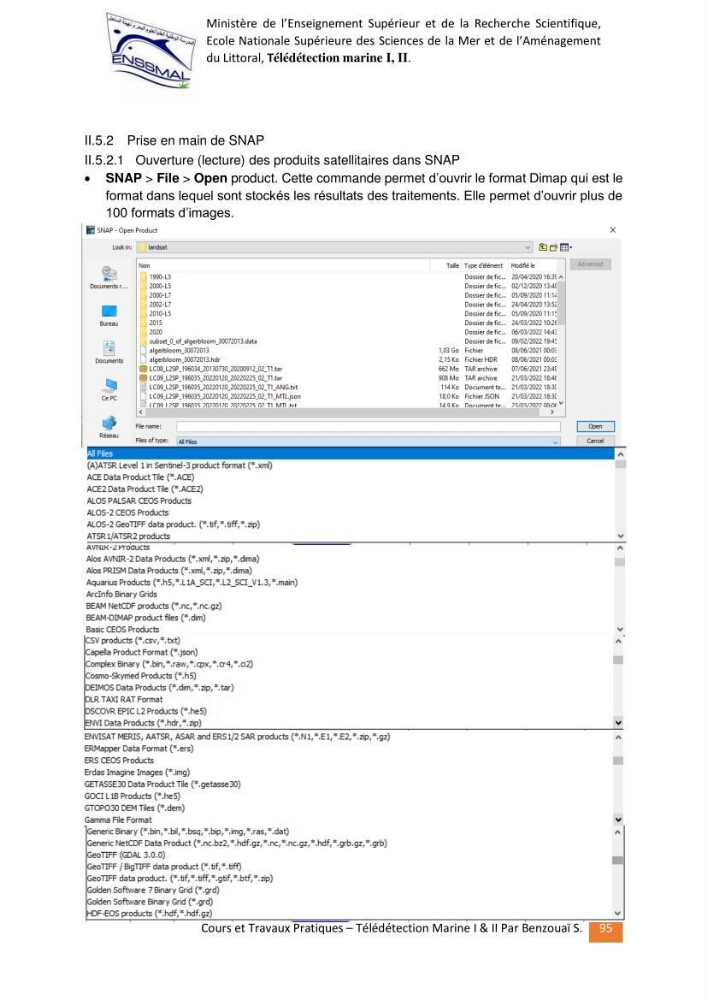Image resolution: width=707 pixels, height=1000 pixels.
Task: Choose (A)ATSR Level 1 Sentinel-3 format
Action: pos(179,466)
